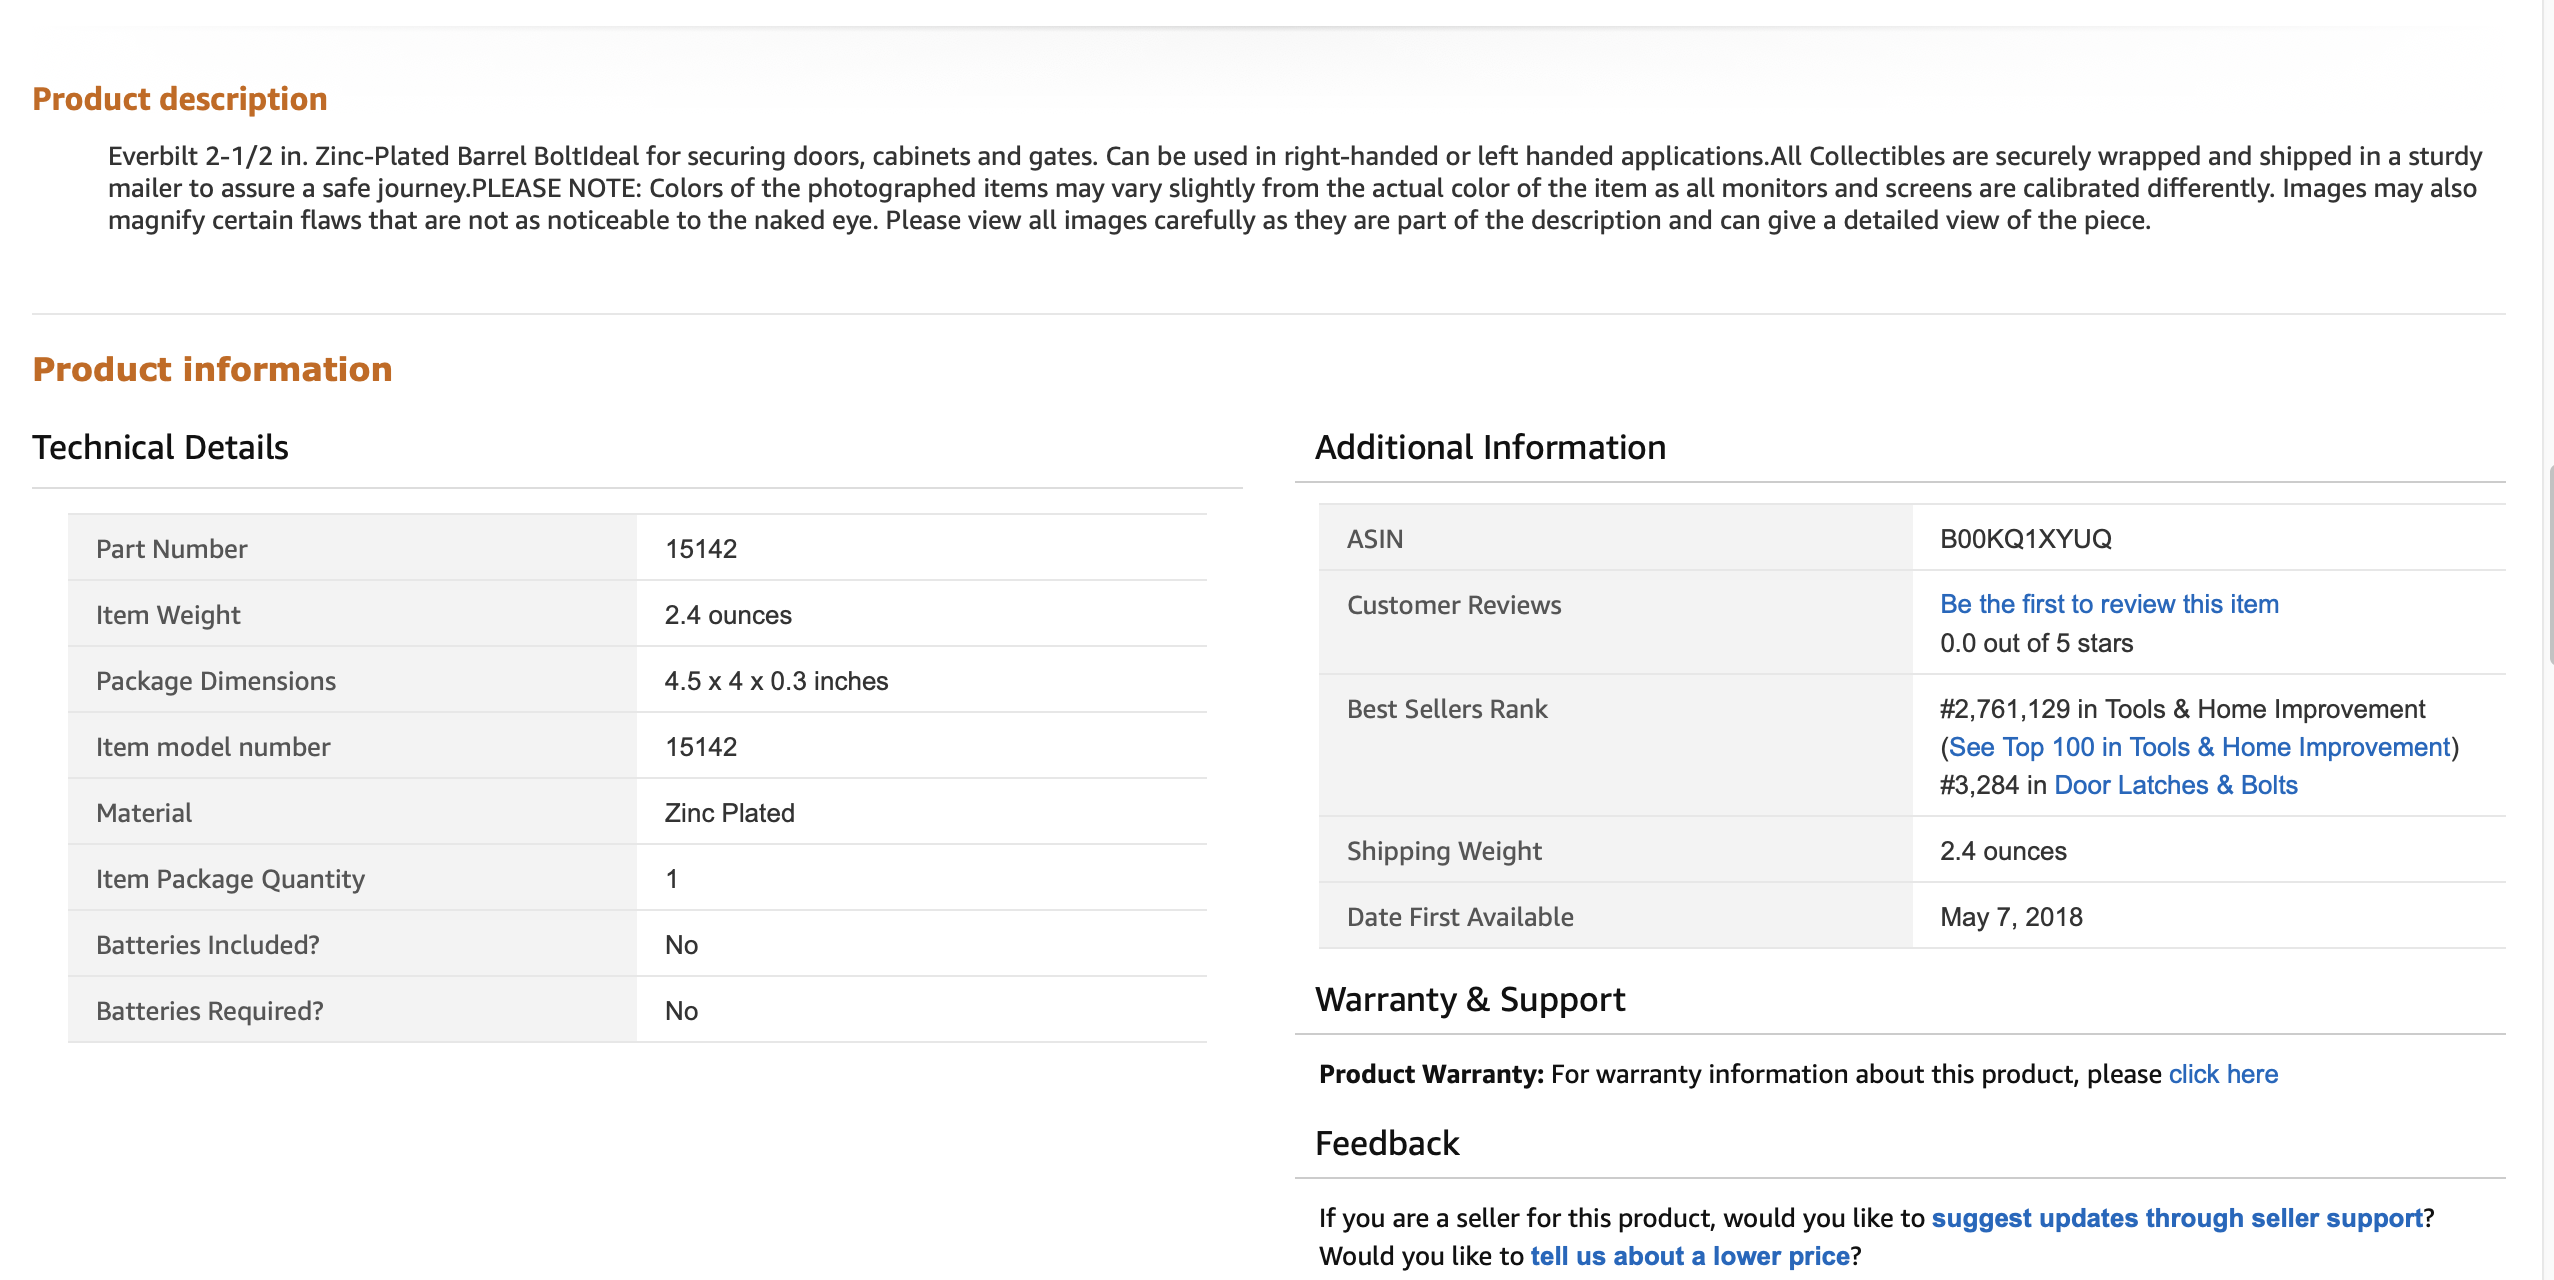Open the Door Latches & Bolts category

2175,785
